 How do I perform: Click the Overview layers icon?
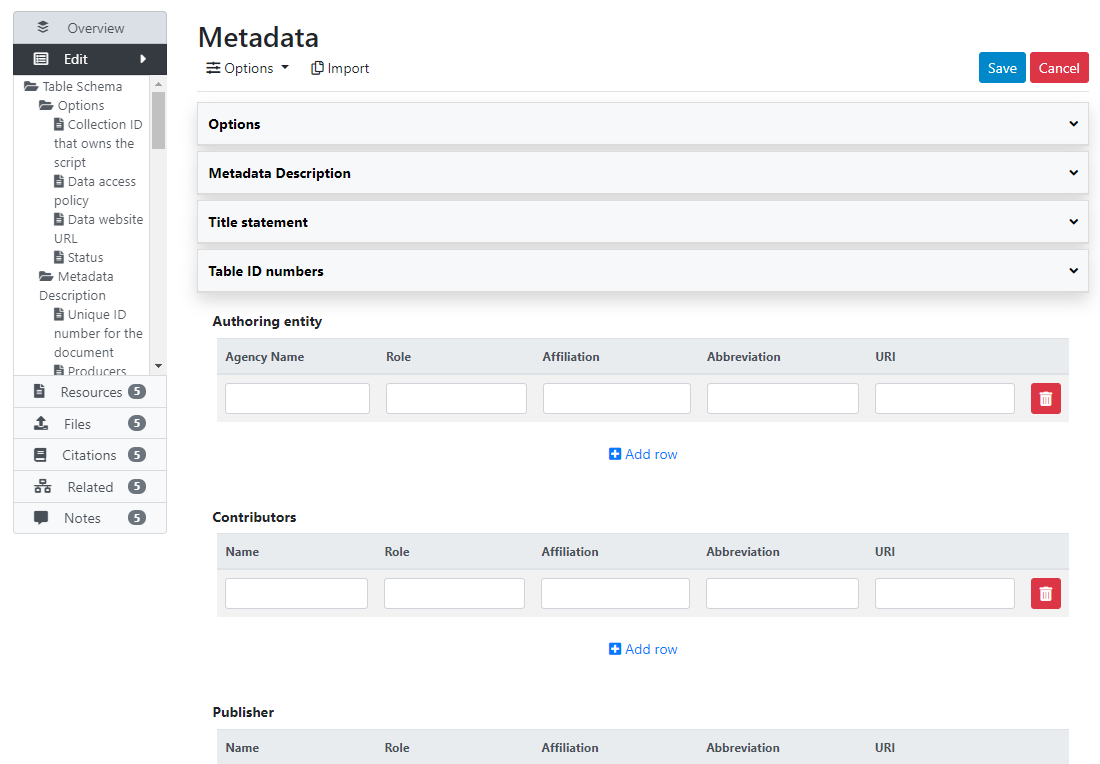pyautogui.click(x=43, y=27)
